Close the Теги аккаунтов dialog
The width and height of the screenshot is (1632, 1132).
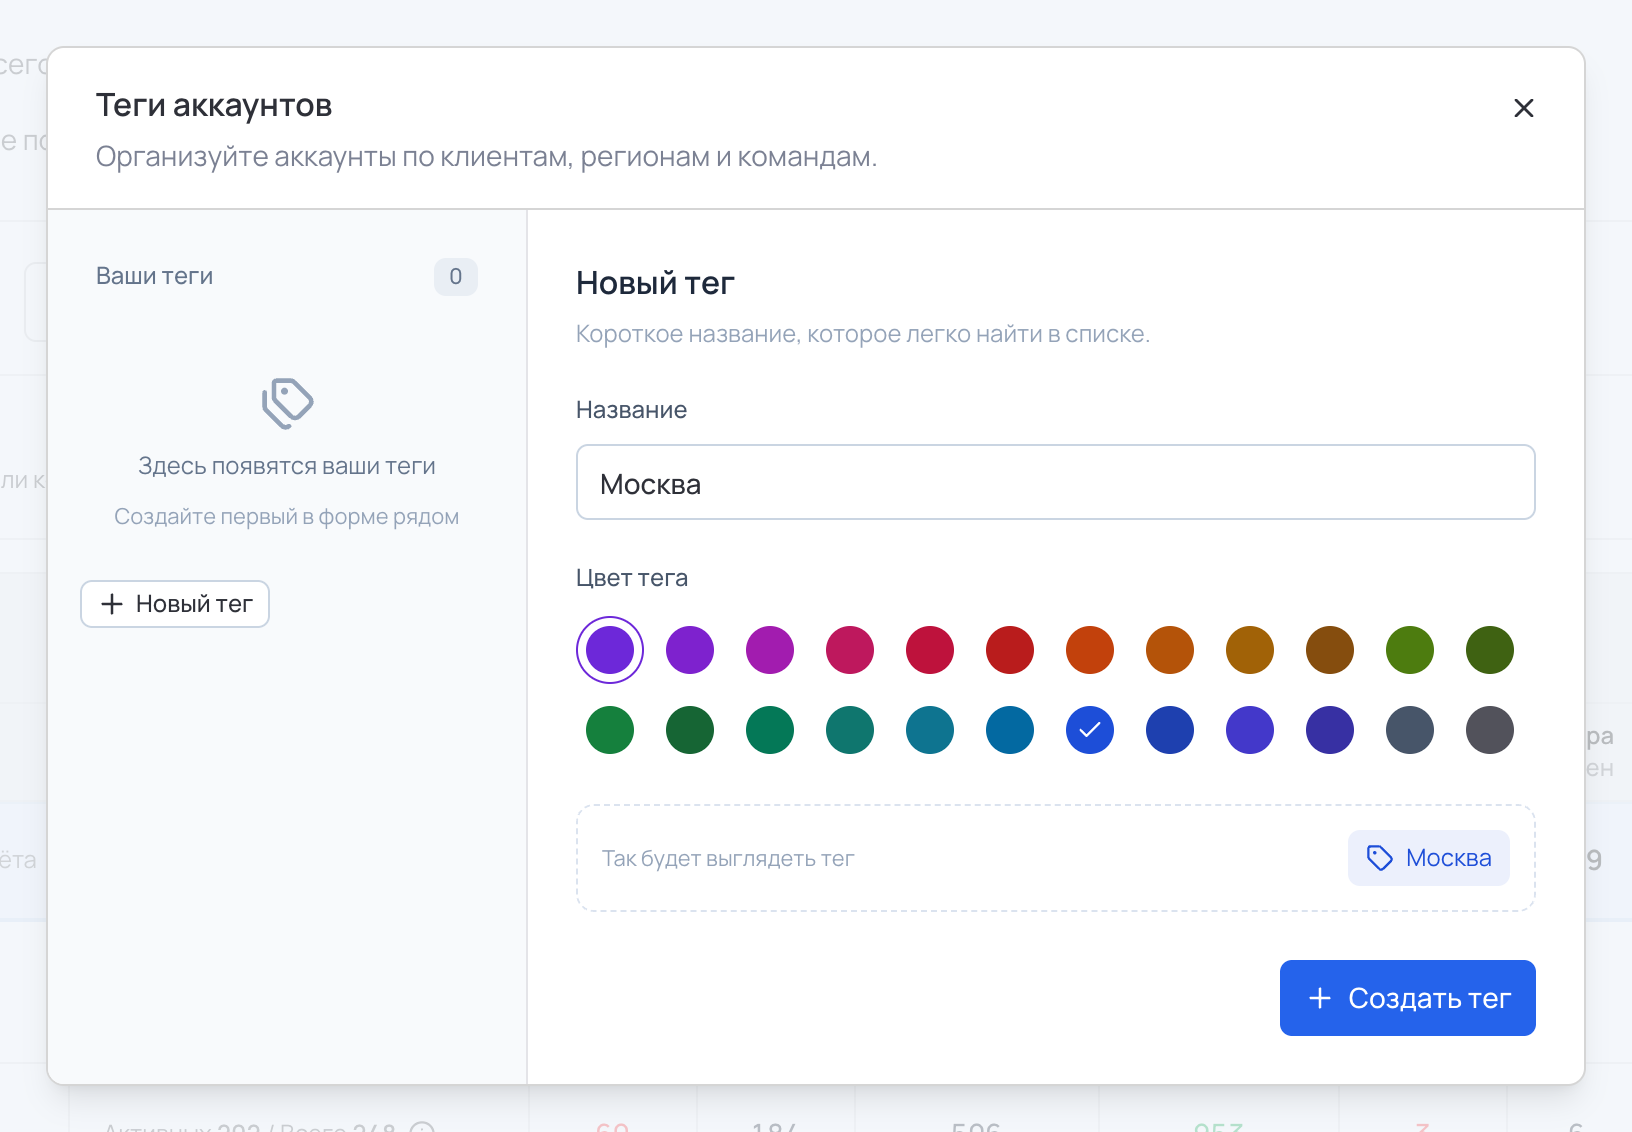(1523, 108)
